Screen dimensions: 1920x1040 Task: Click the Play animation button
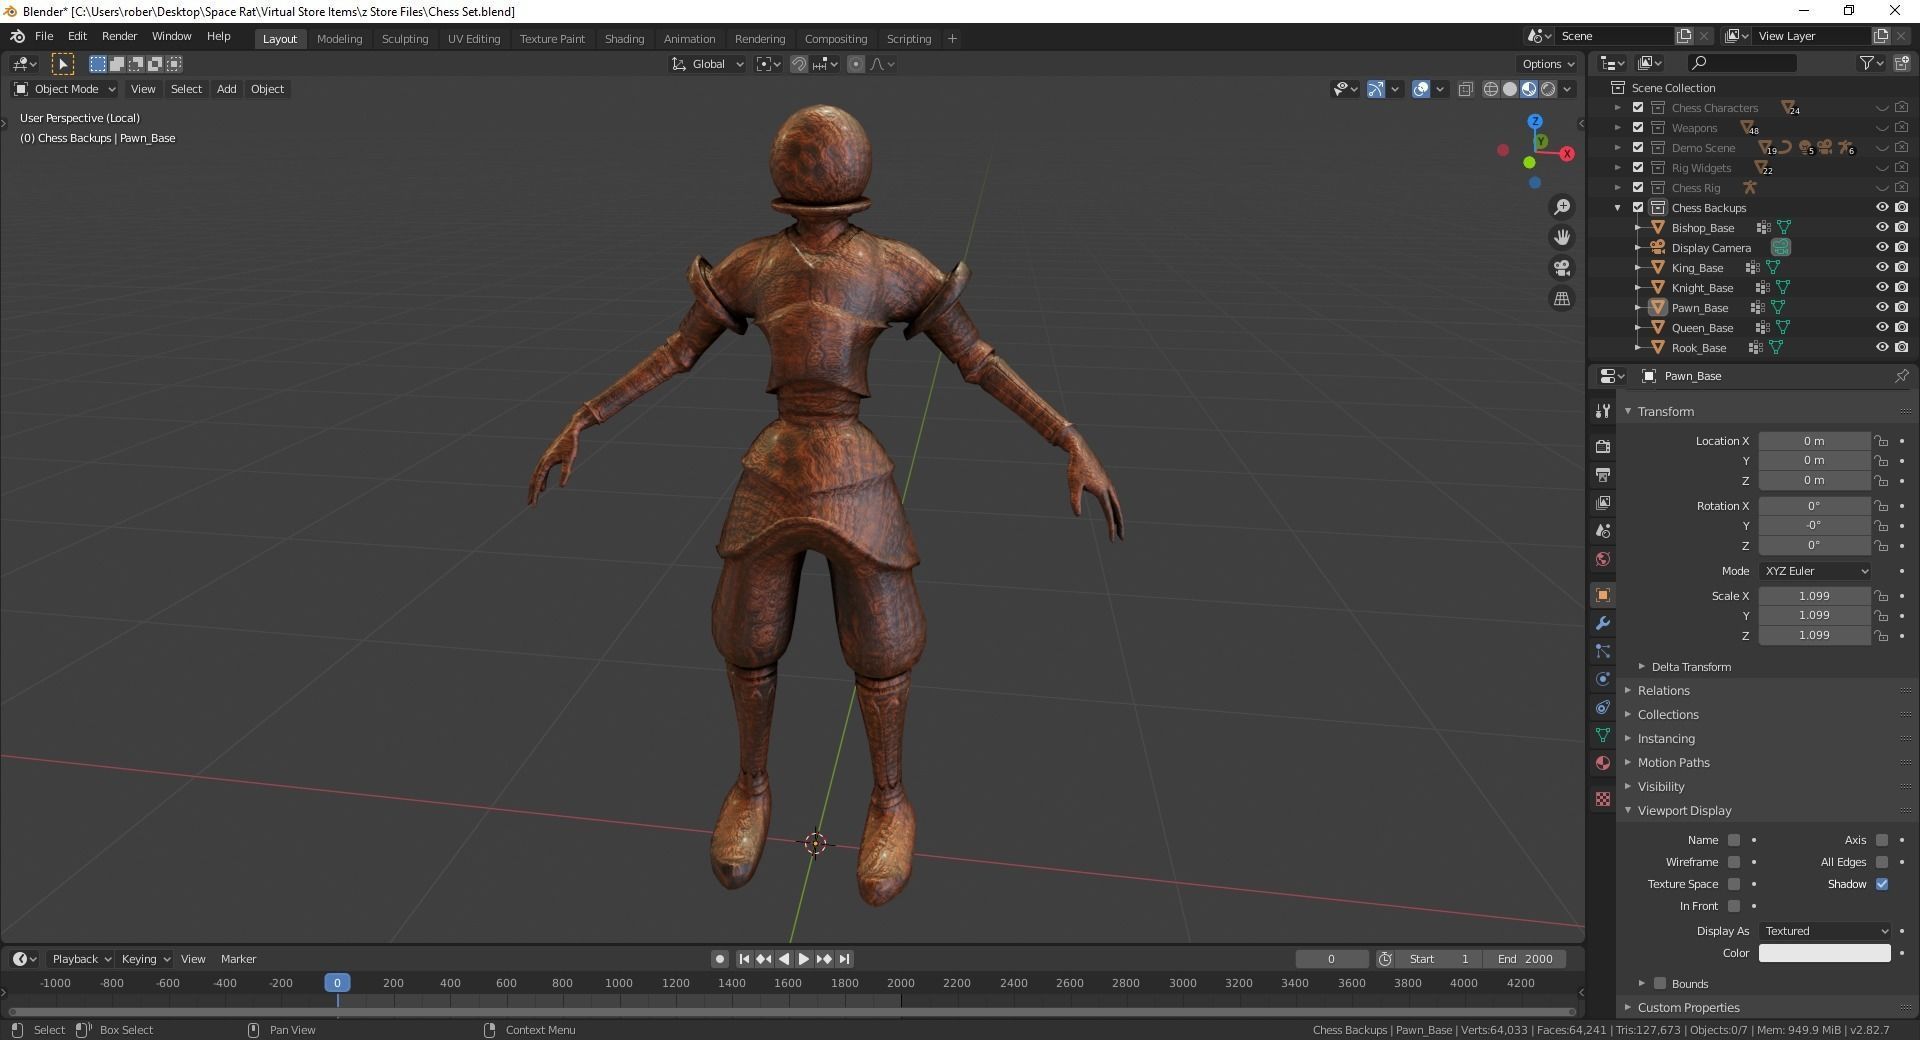tap(803, 959)
